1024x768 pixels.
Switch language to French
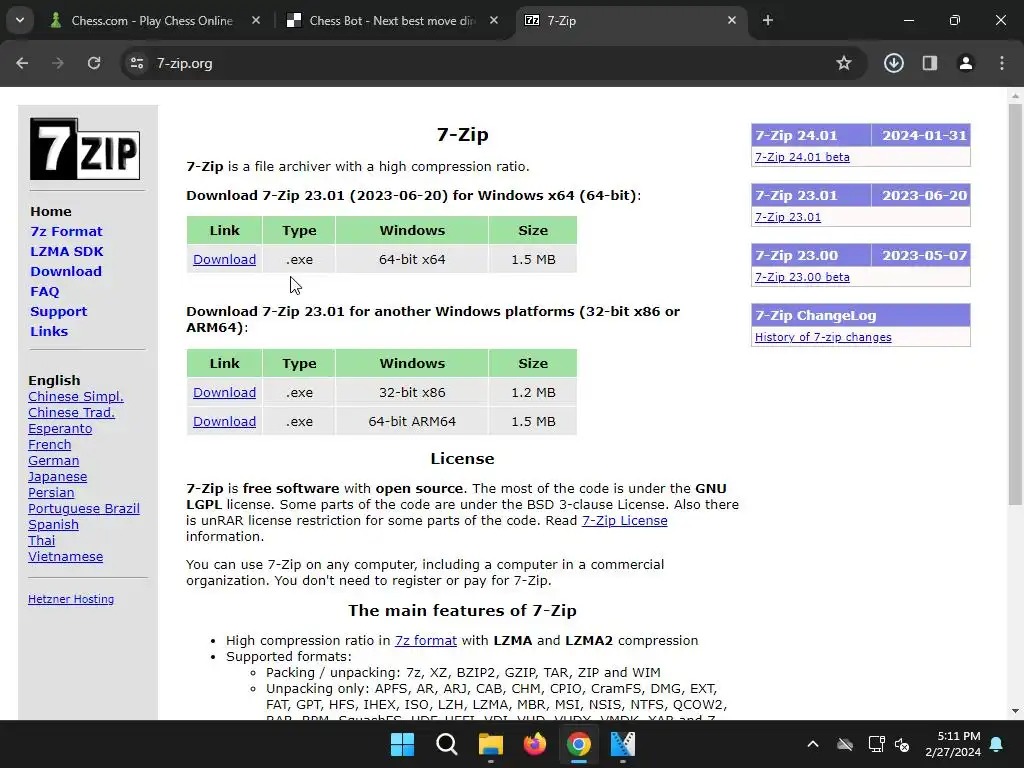[x=50, y=445]
